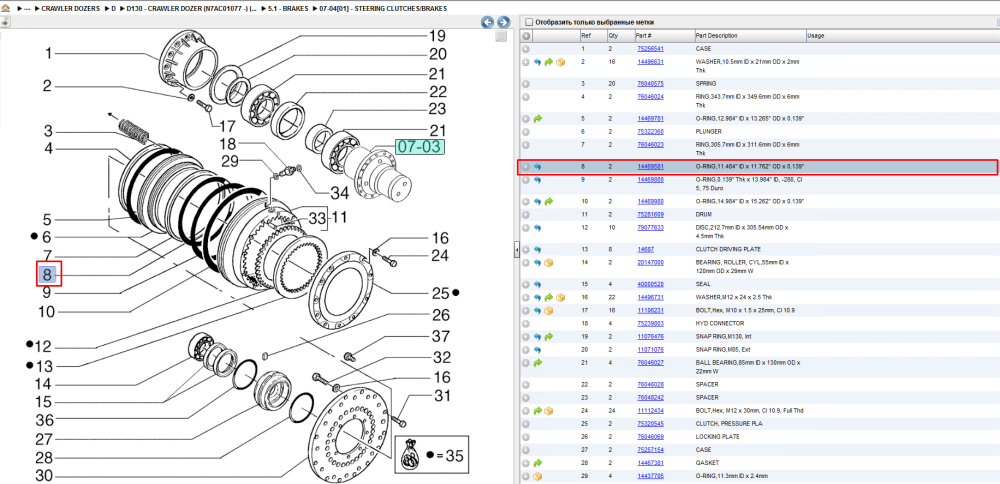
Task: Toggle select circle for SPRING row
Action: [x=526, y=84]
